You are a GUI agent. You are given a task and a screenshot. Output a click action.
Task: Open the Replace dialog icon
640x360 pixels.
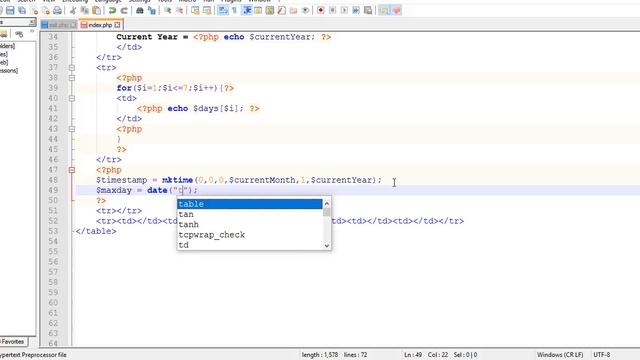coord(152,10)
